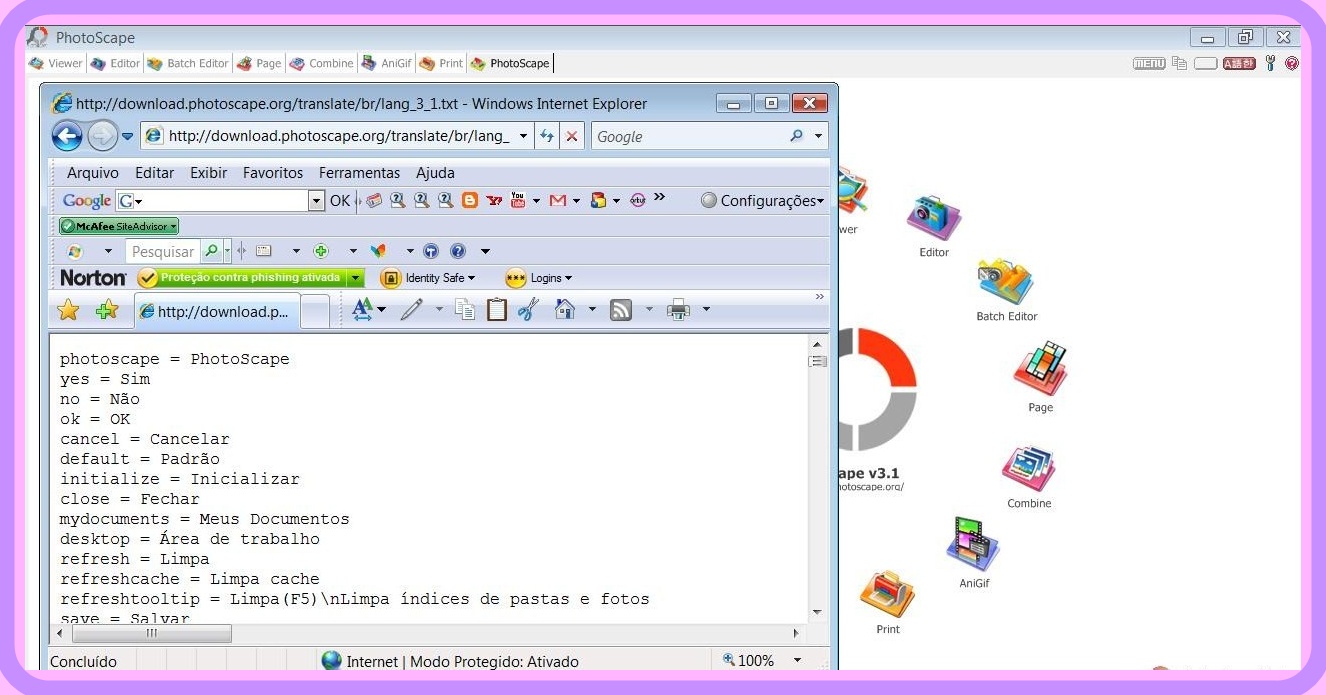Click the horizontal scrollbar thumb in IE
Viewport: 1326px width, 695px height.
(x=152, y=633)
